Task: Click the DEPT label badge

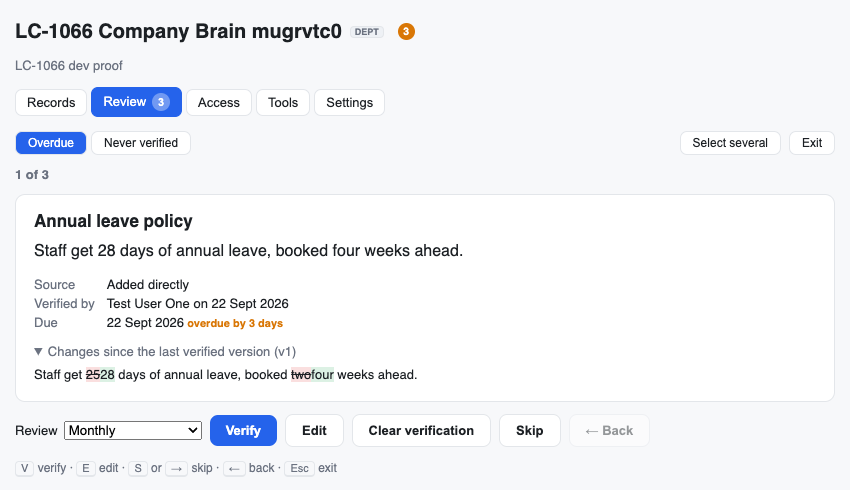Action: click(x=367, y=32)
